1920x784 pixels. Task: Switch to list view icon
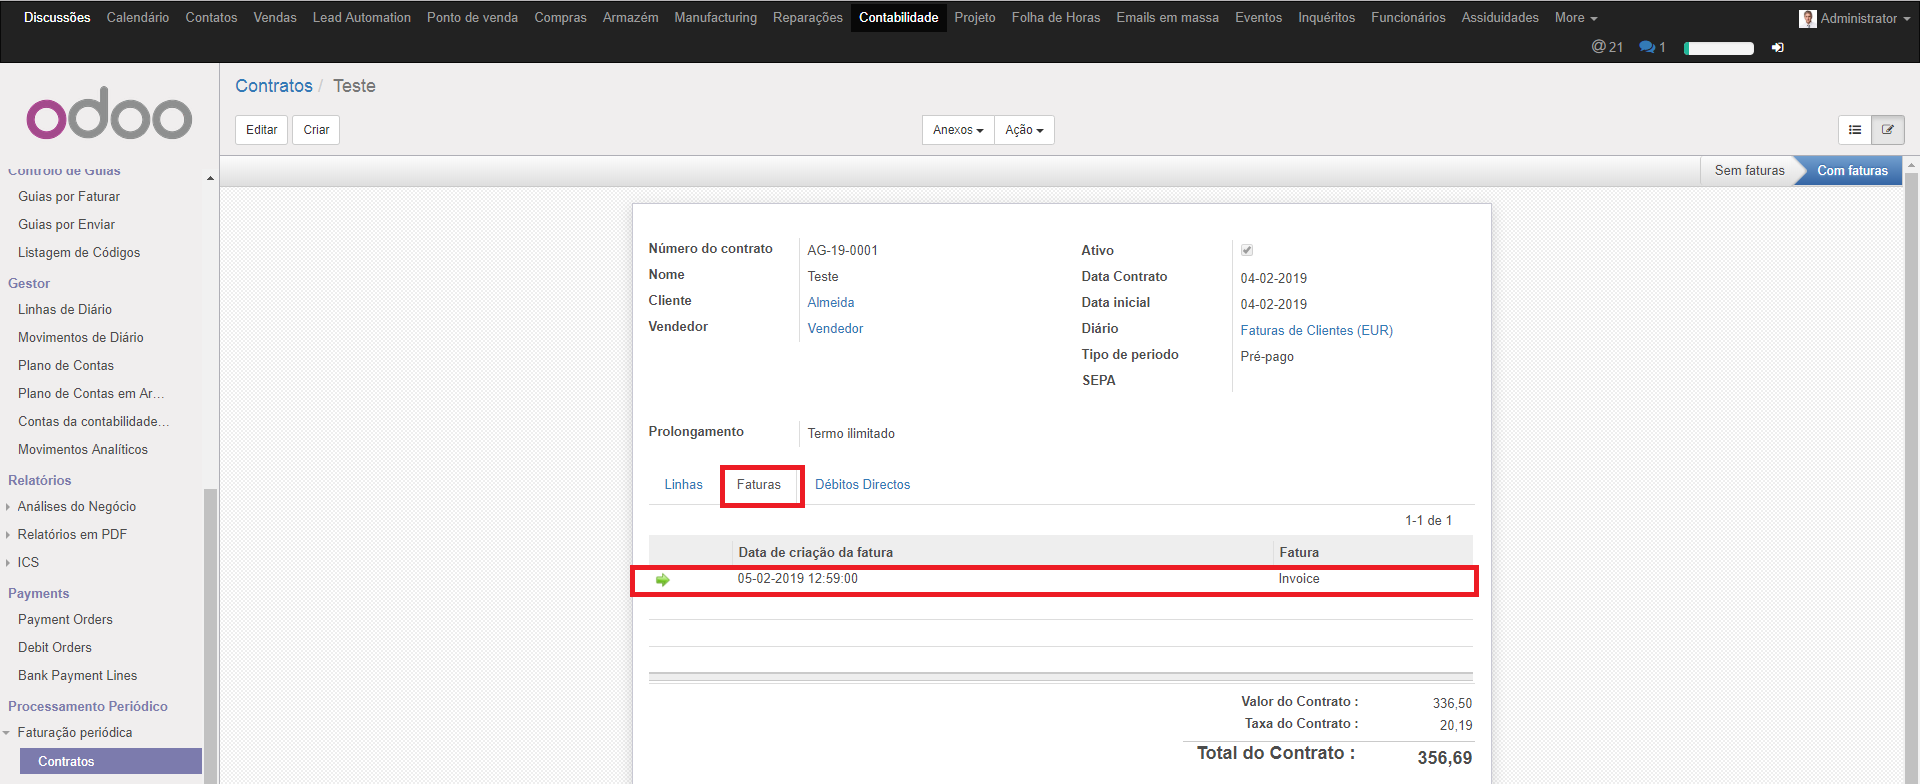click(x=1854, y=130)
